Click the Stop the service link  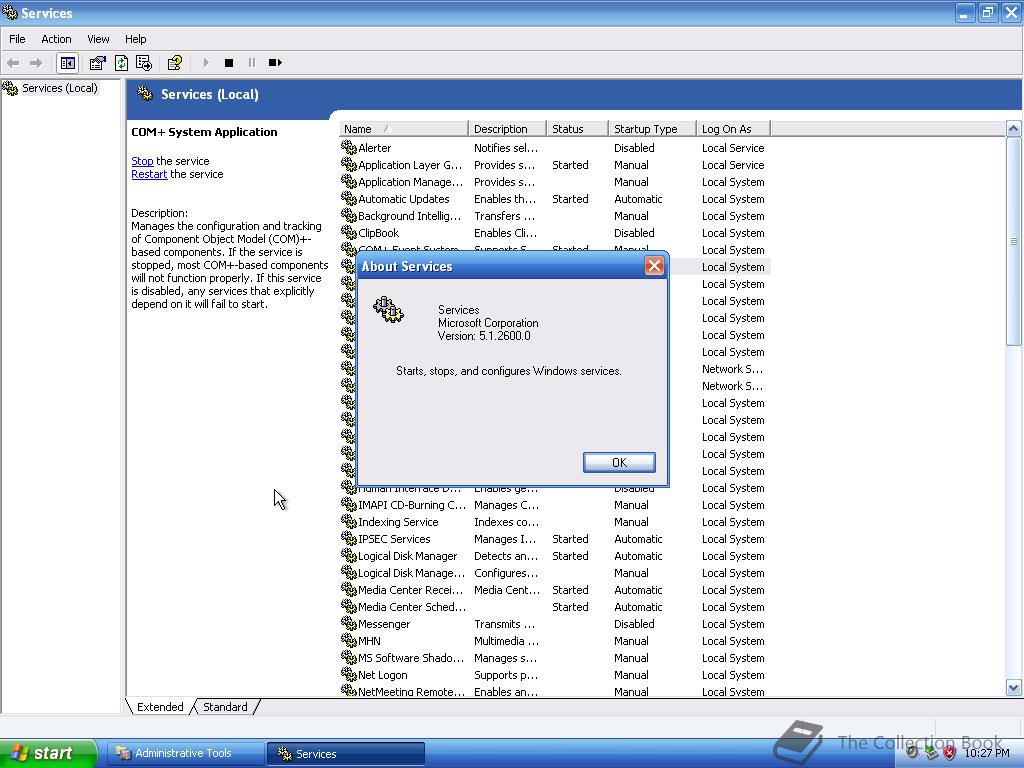(x=142, y=161)
